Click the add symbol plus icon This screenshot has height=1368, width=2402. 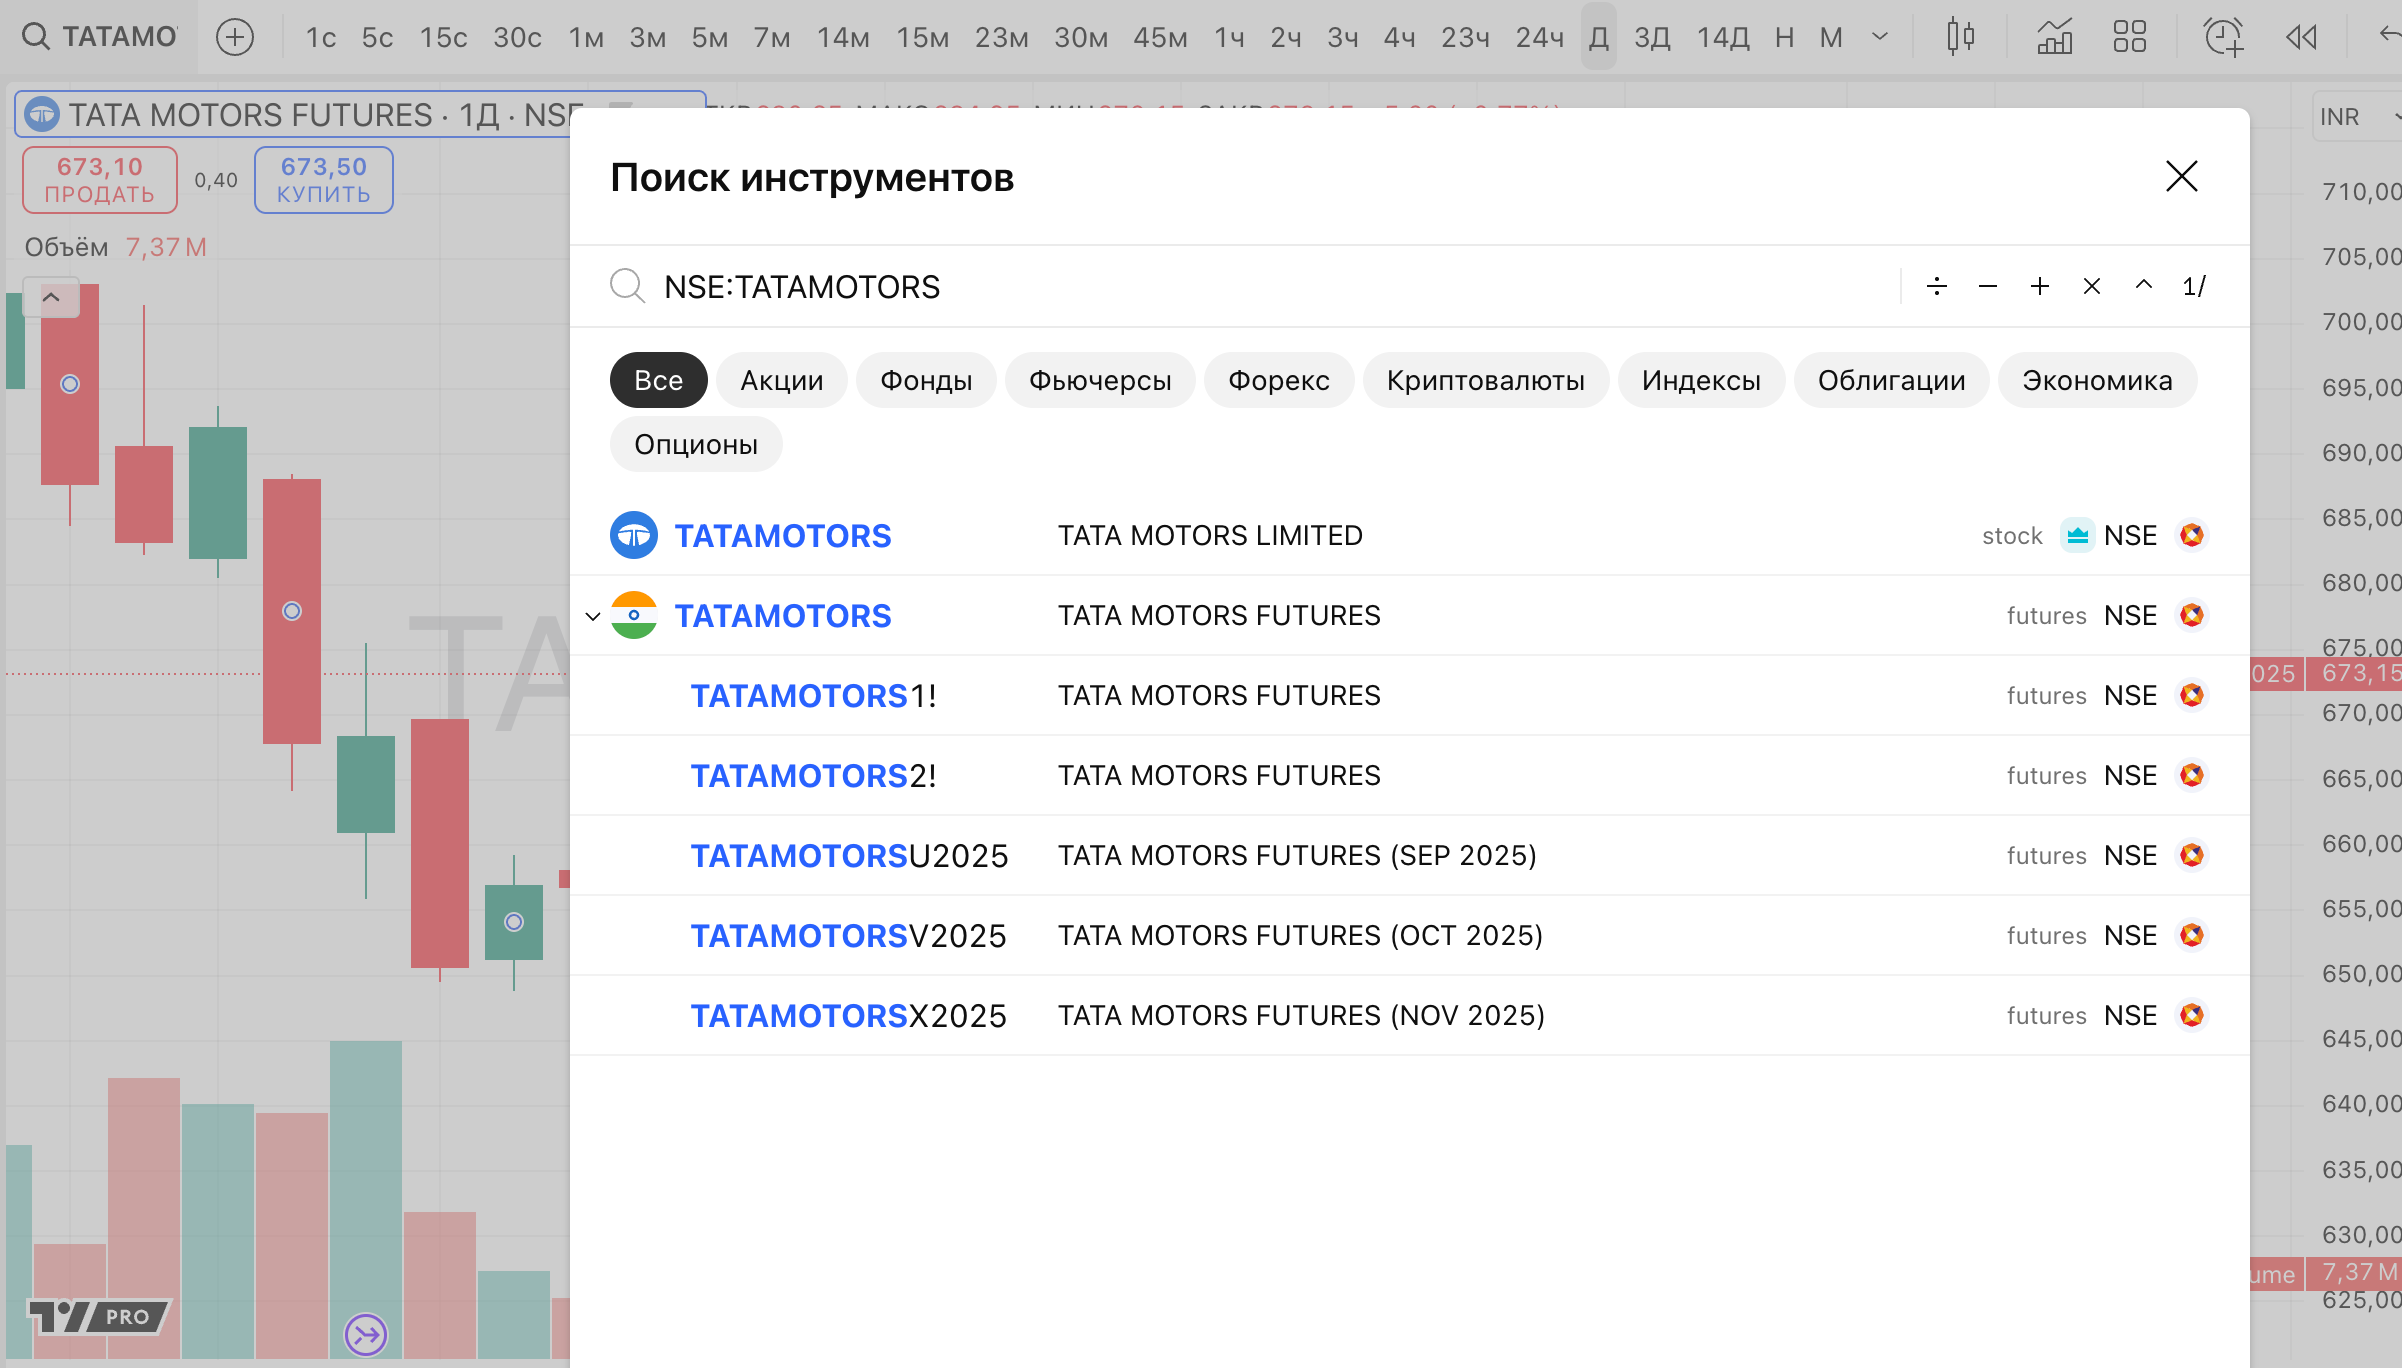pyautogui.click(x=235, y=38)
